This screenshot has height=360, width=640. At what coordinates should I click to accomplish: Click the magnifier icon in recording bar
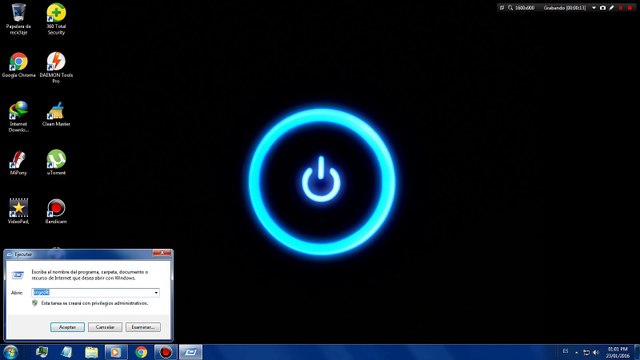(510, 8)
